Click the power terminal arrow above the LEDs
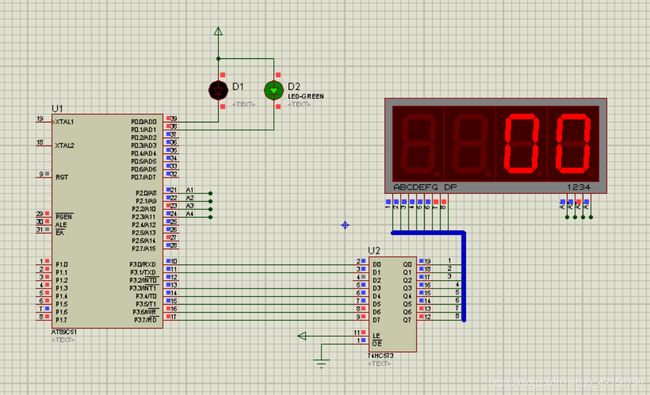This screenshot has width=650, height=395. 218,32
